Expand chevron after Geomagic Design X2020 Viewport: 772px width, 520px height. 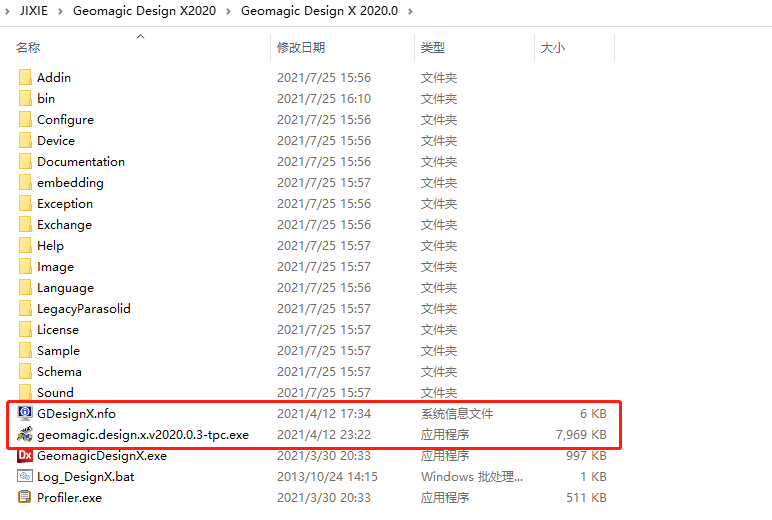(x=228, y=11)
